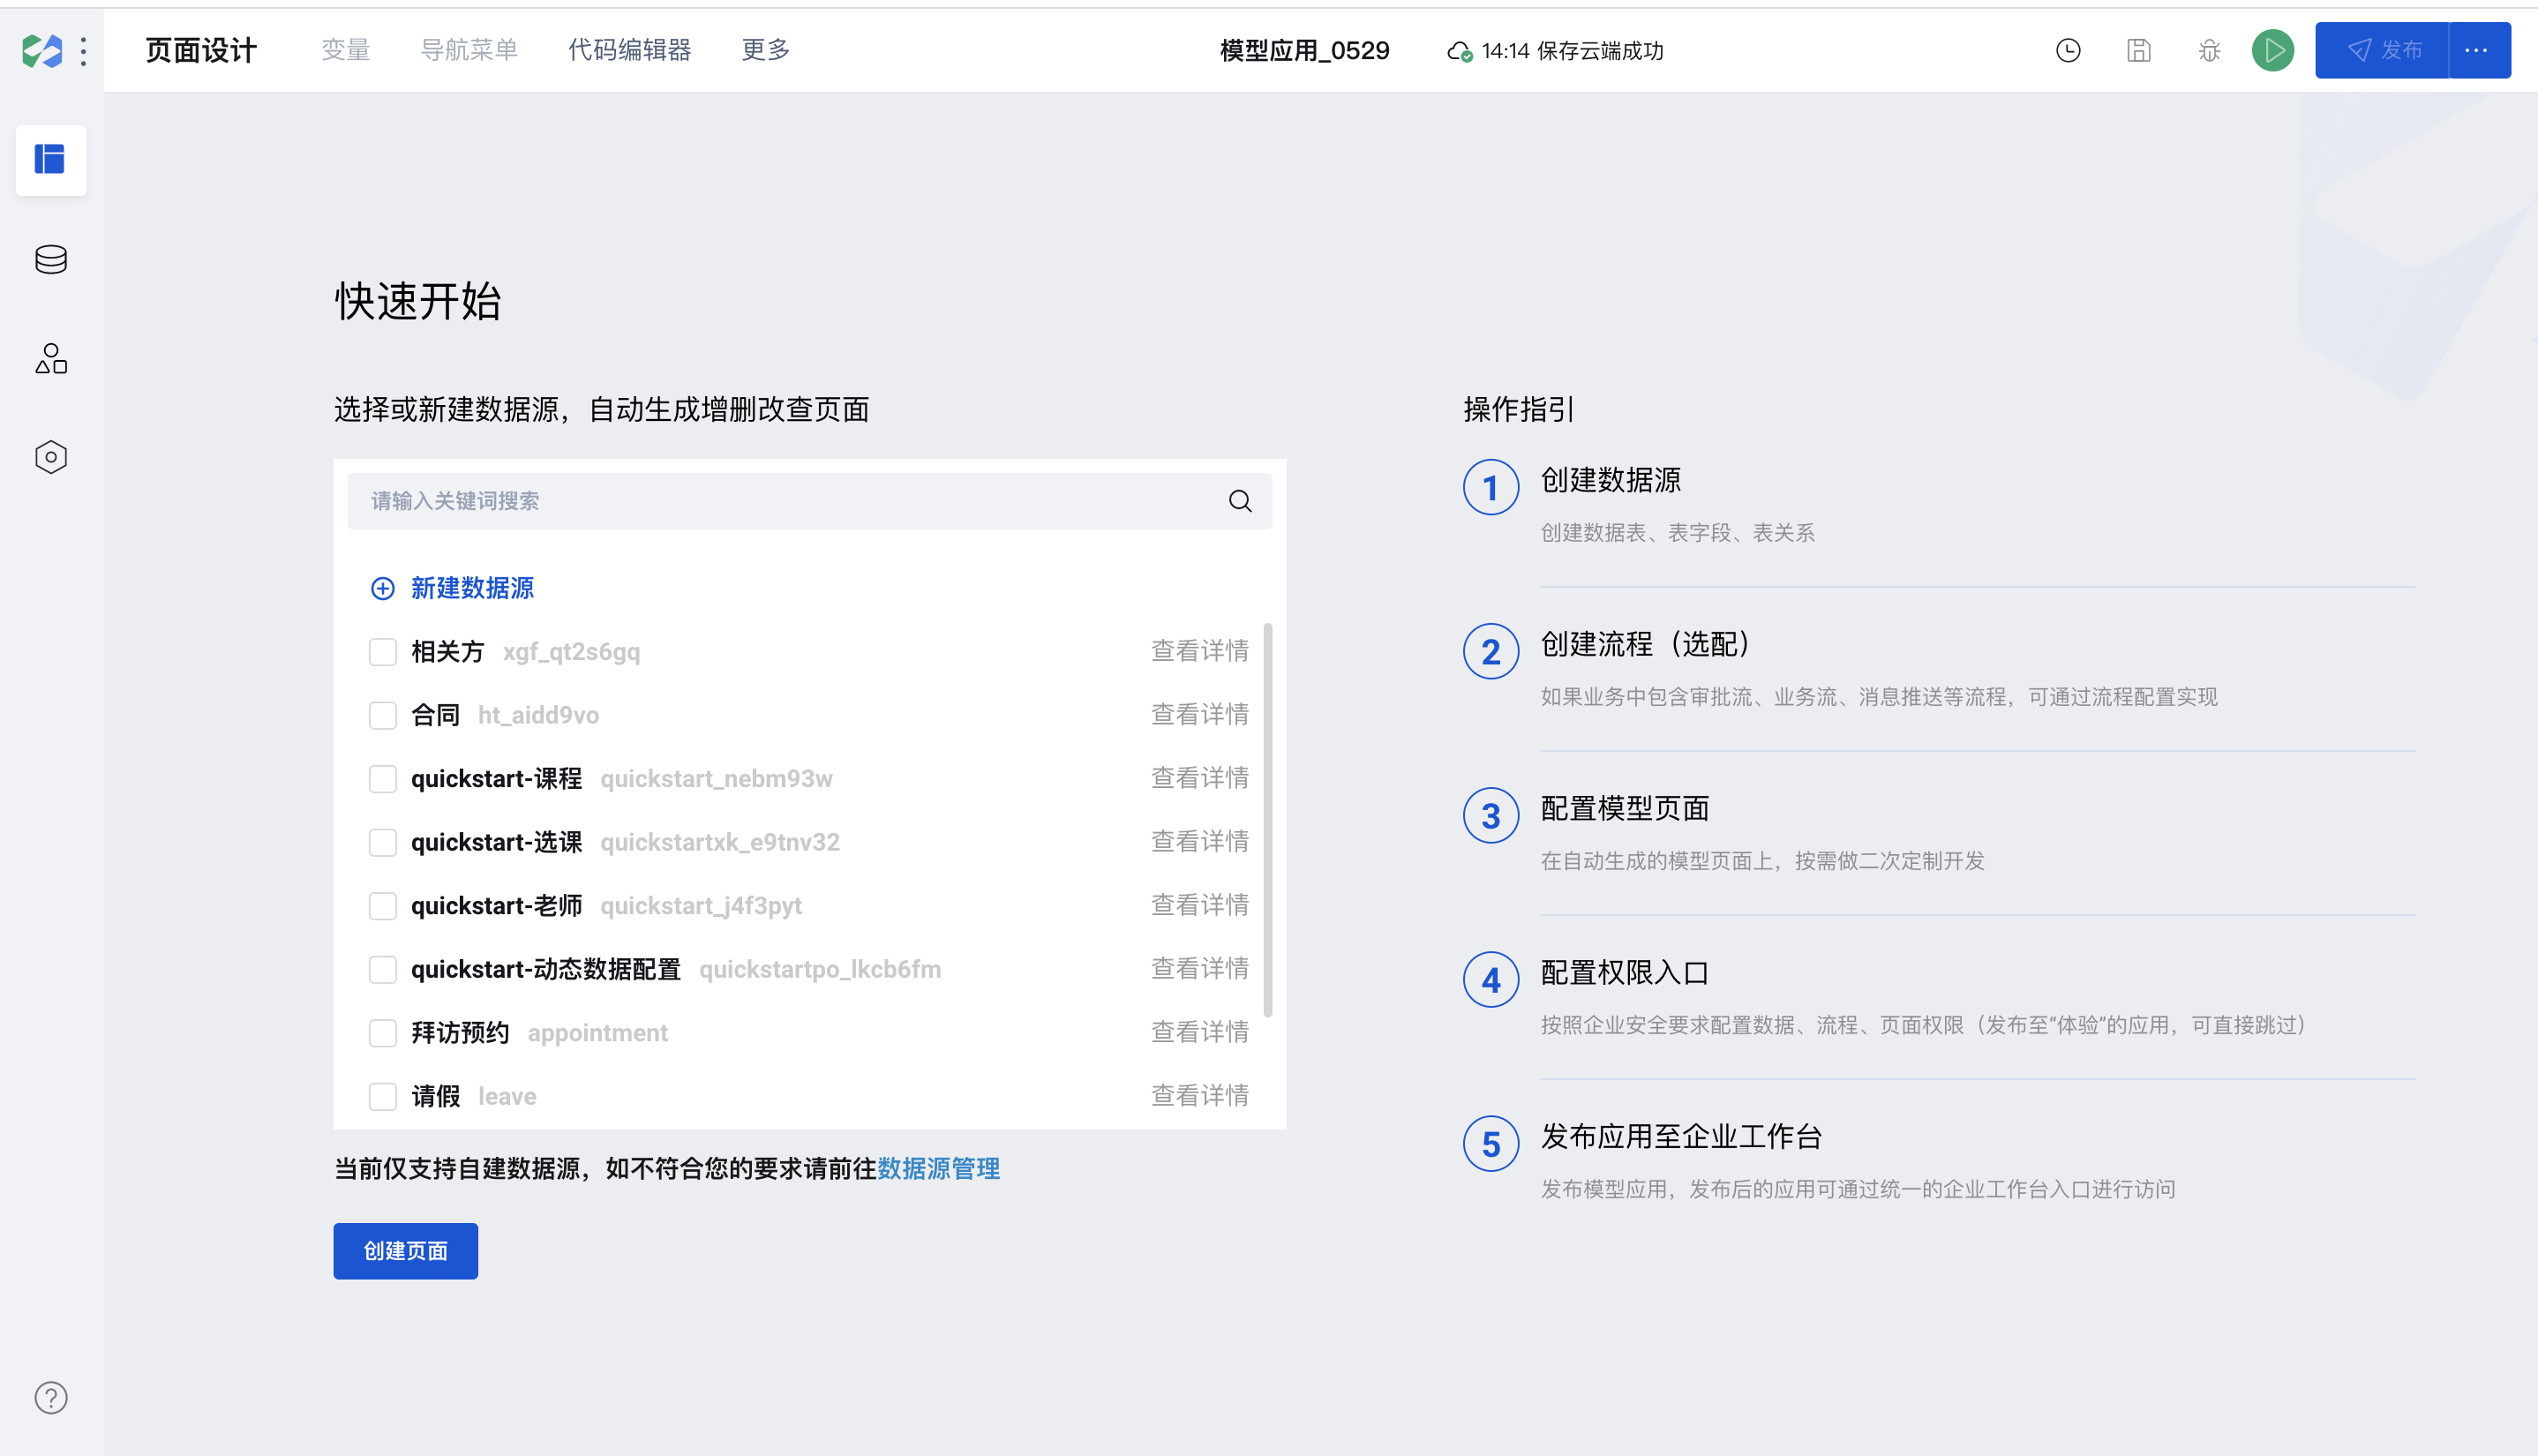
Task: Check the 拜访预约 checkbox
Action: (383, 1033)
